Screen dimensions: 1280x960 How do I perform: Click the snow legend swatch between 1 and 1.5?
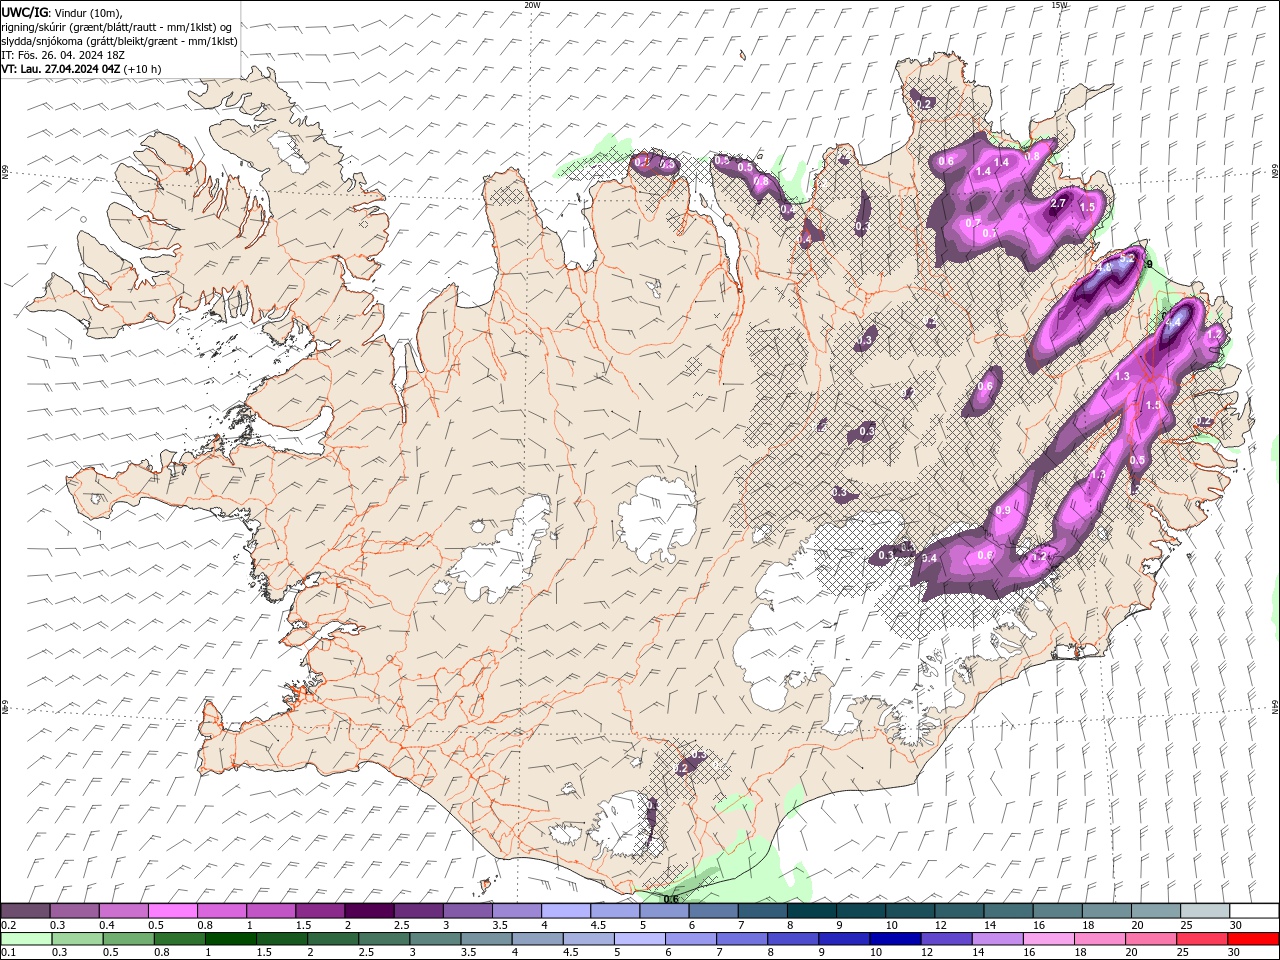click(x=271, y=911)
